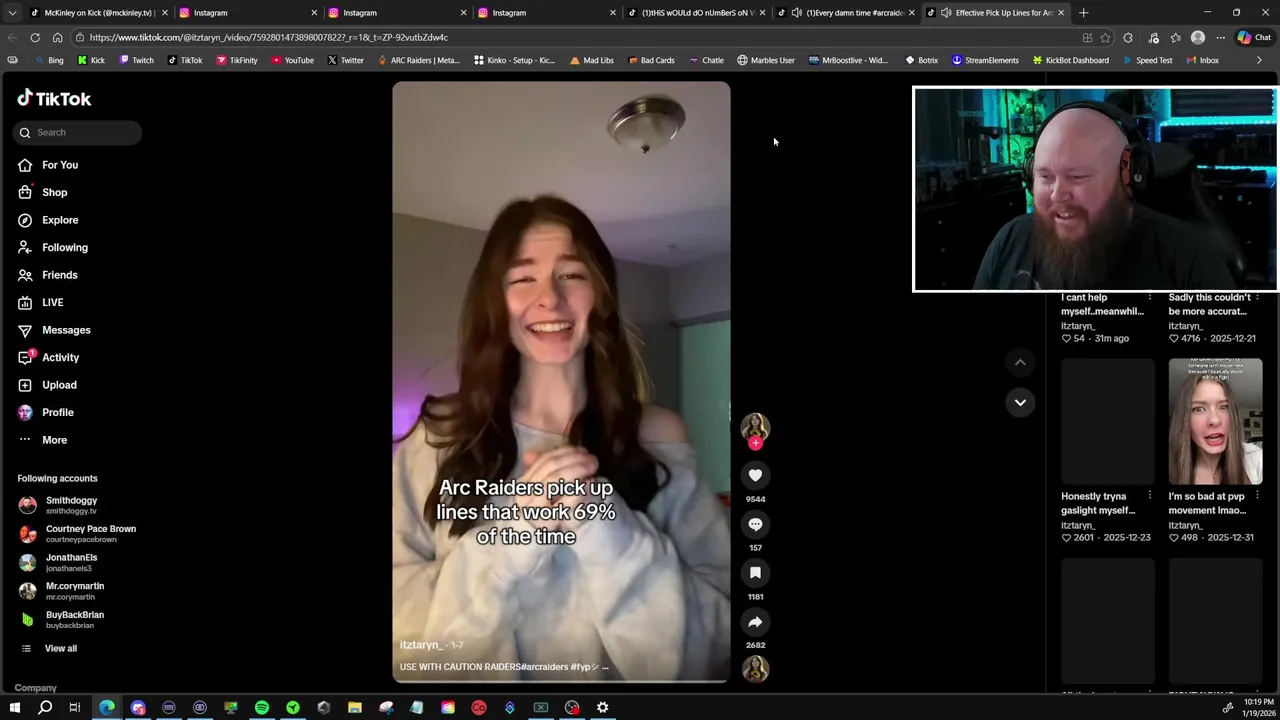
Task: Open options for 'I'm so bad at pvp' video
Action: click(1257, 496)
